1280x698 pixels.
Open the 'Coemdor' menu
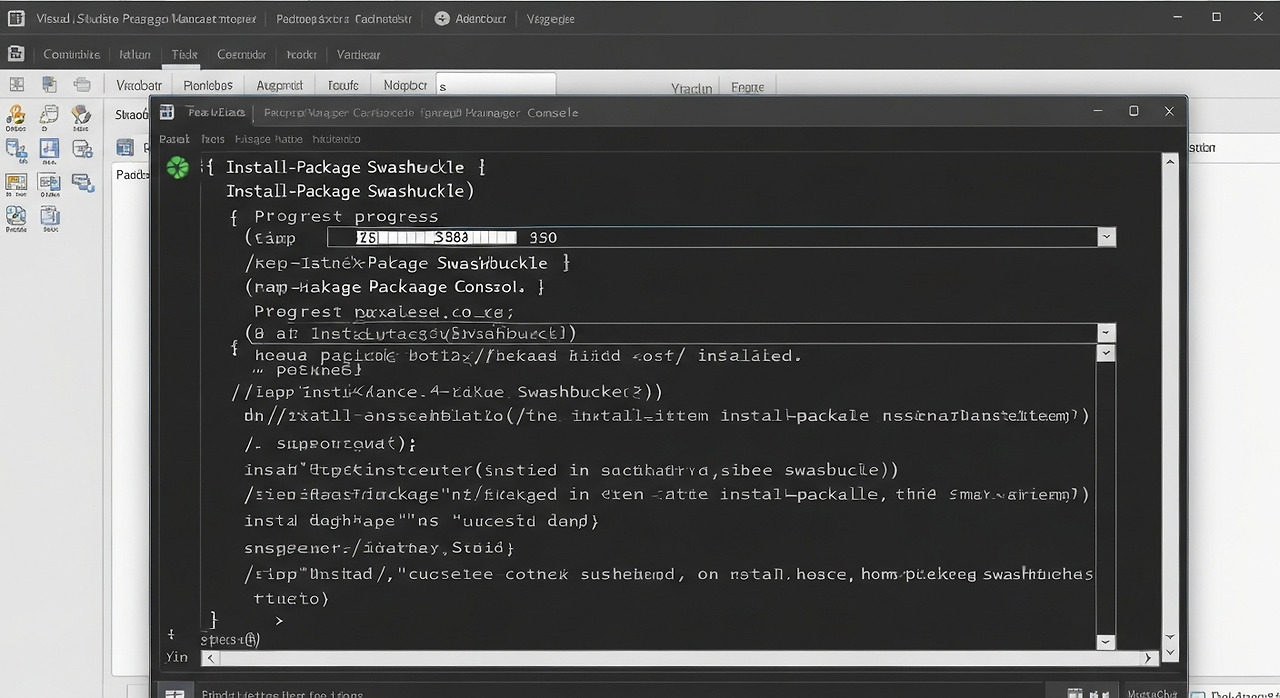pos(242,55)
